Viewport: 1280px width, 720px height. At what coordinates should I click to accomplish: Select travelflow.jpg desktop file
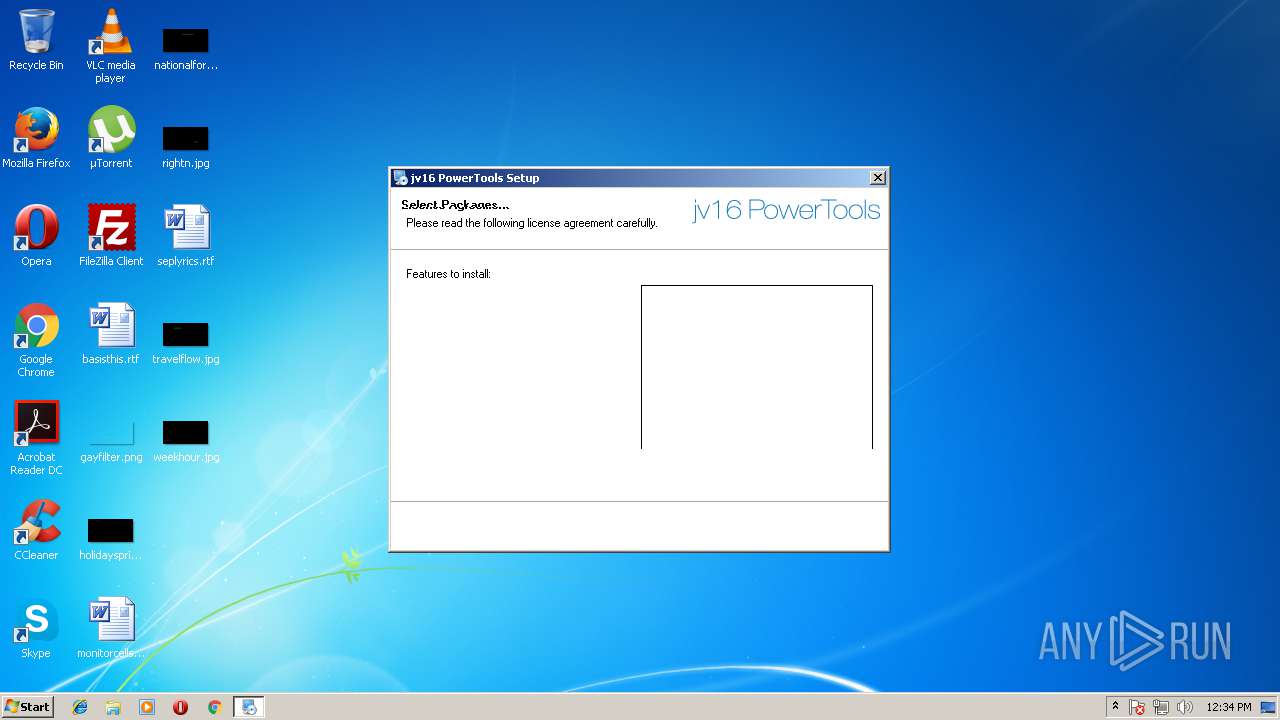(185, 342)
